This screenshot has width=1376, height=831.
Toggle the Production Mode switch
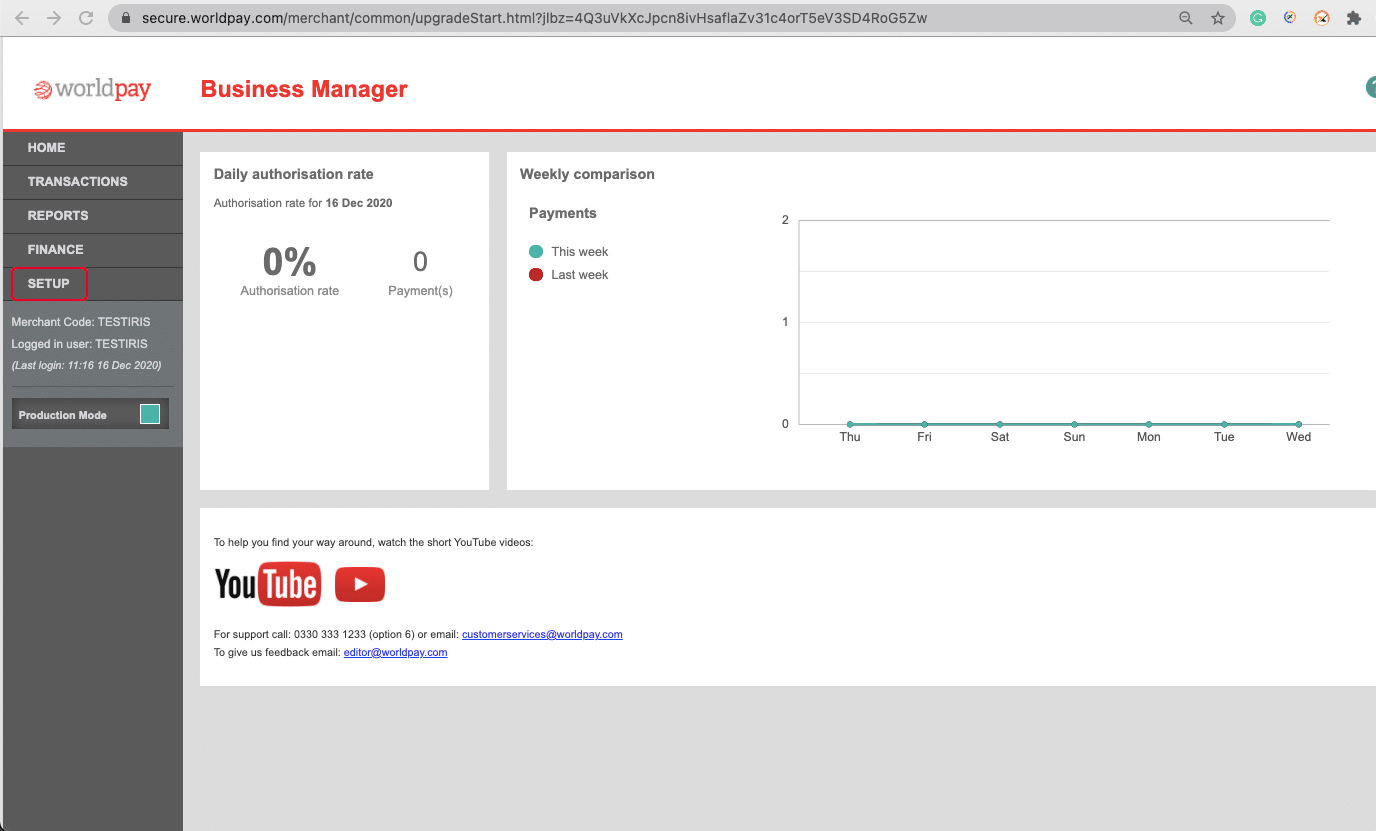pyautogui.click(x=150, y=414)
